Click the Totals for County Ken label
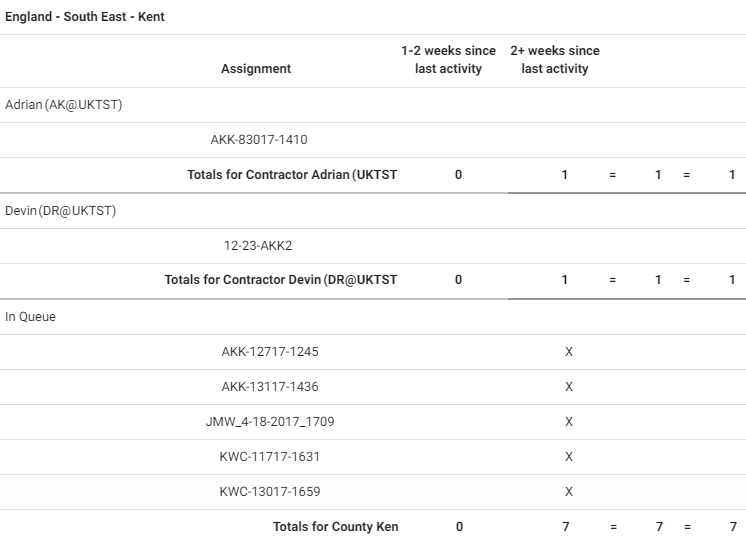Screen dimensions: 746x543 pos(336,527)
